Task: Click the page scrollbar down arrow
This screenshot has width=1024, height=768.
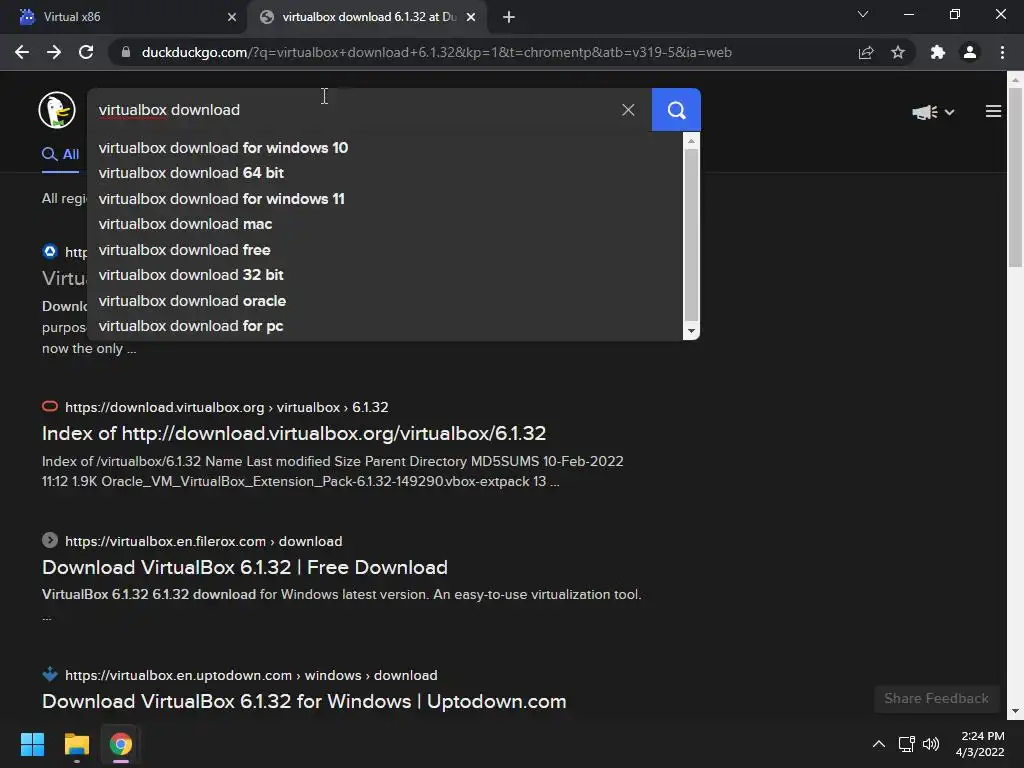Action: coord(1015,711)
